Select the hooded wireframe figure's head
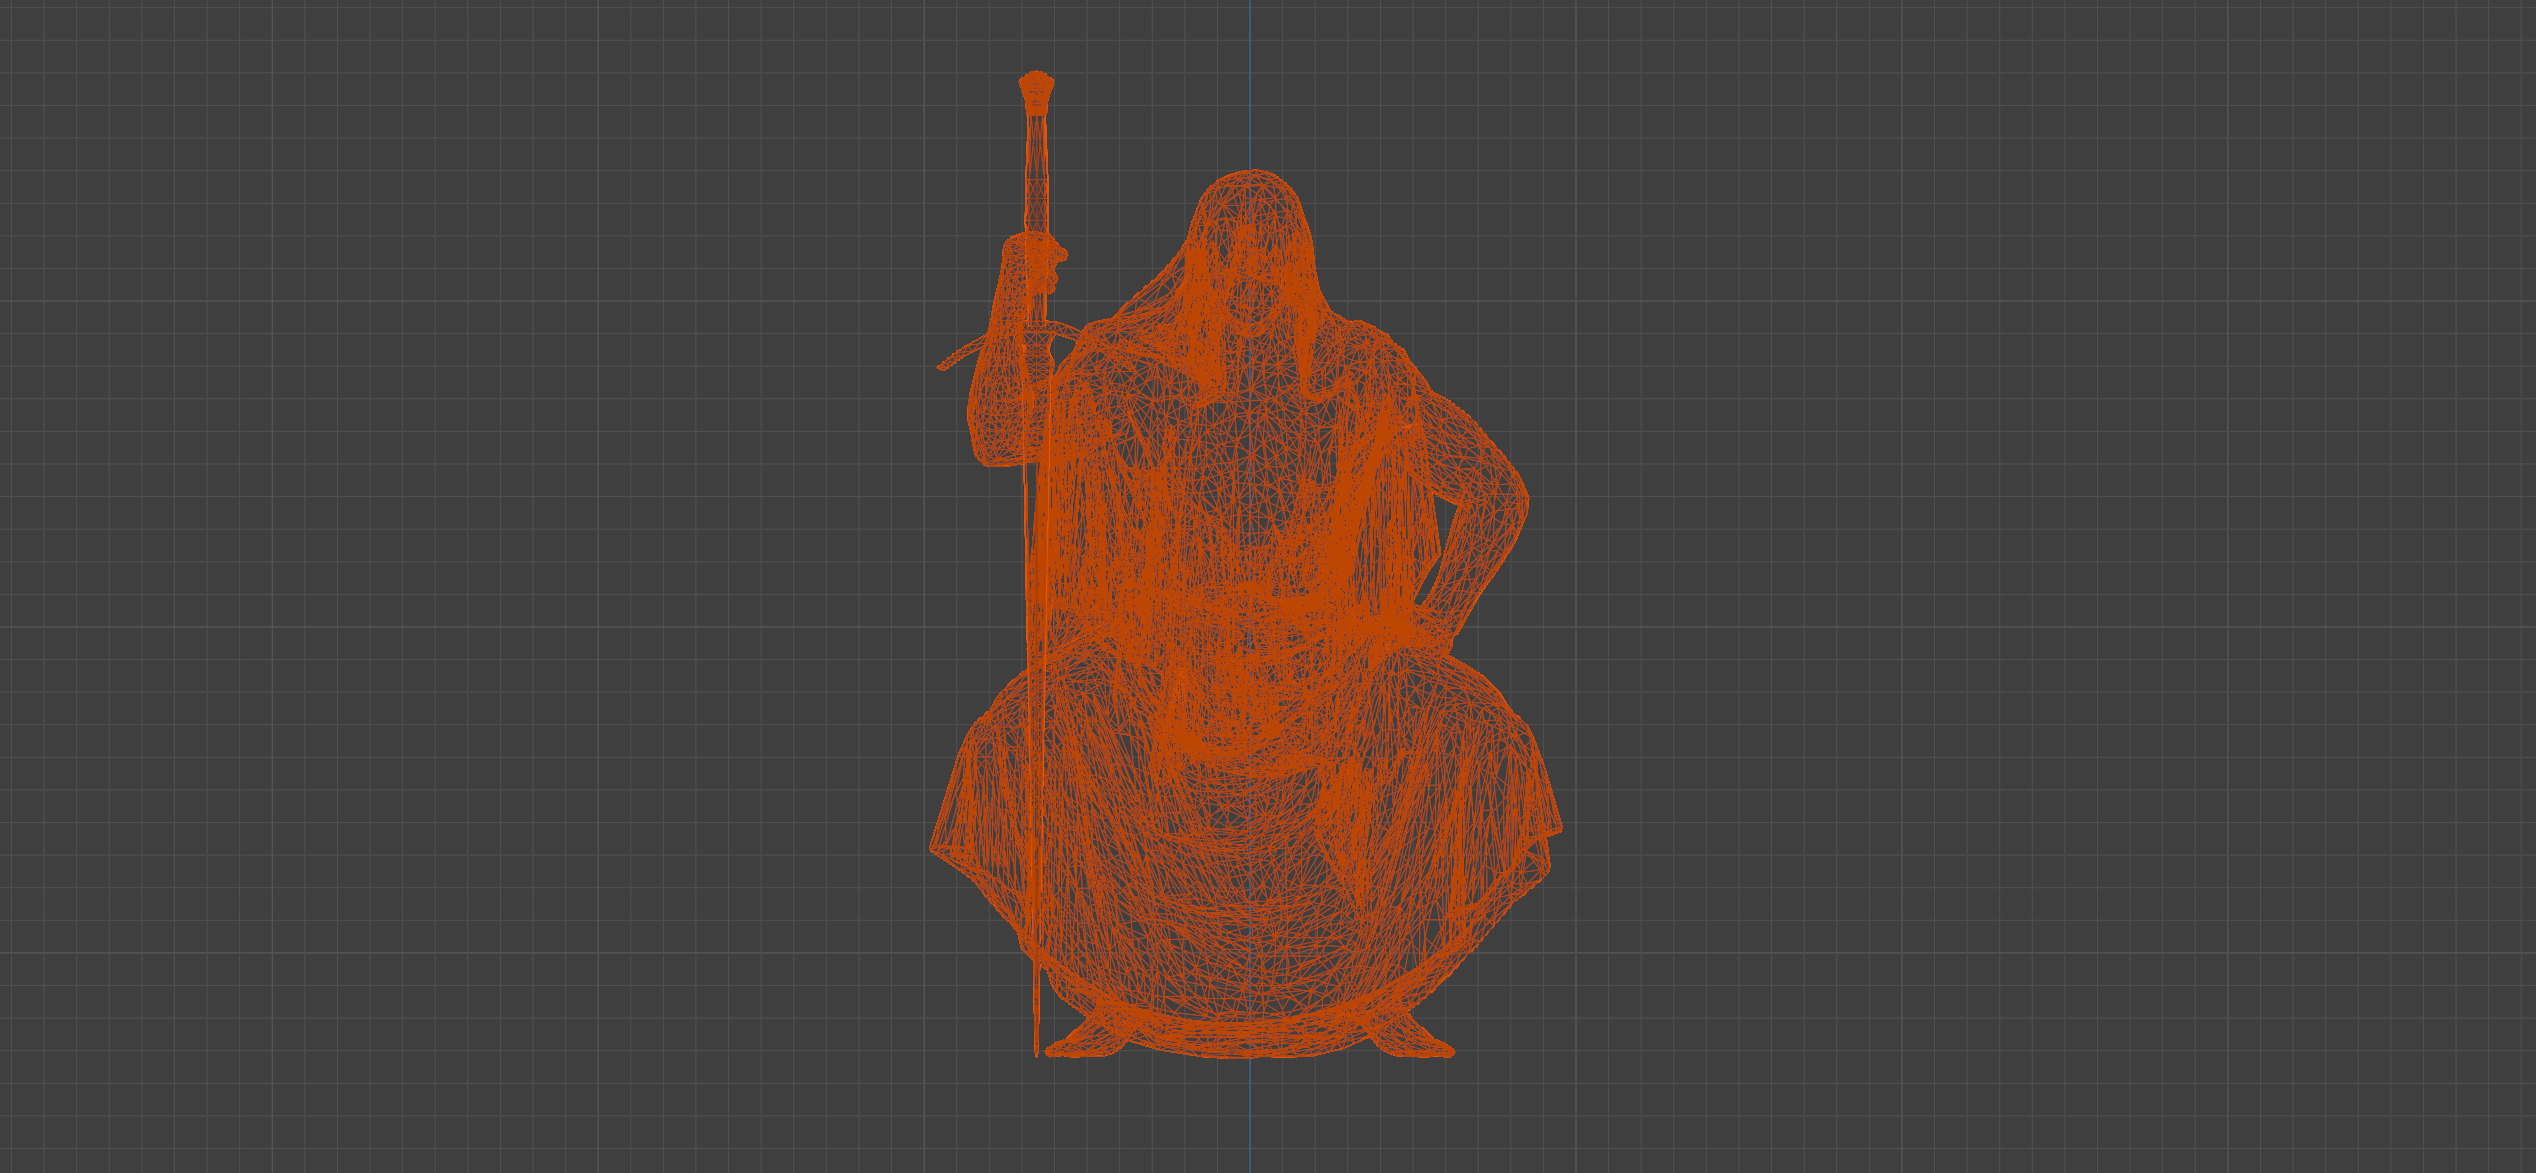This screenshot has height=1173, width=2536. tap(1252, 255)
